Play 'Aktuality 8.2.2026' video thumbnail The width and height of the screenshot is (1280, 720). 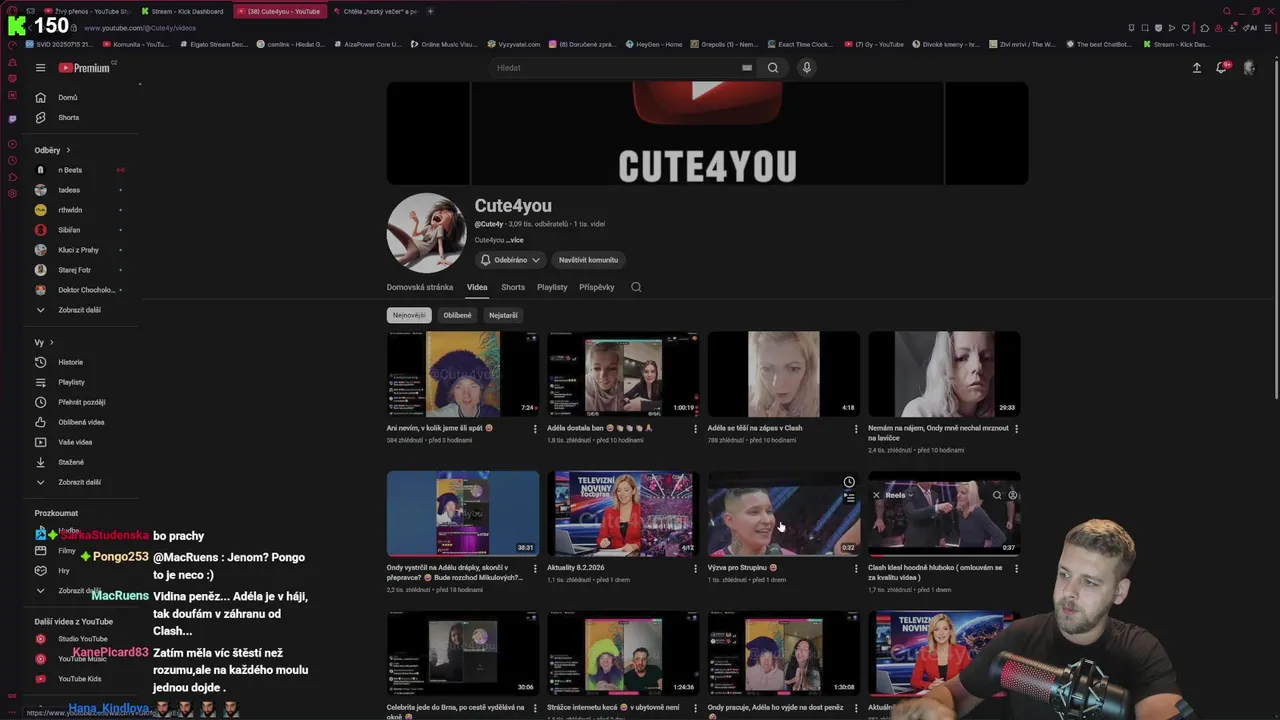coord(623,514)
